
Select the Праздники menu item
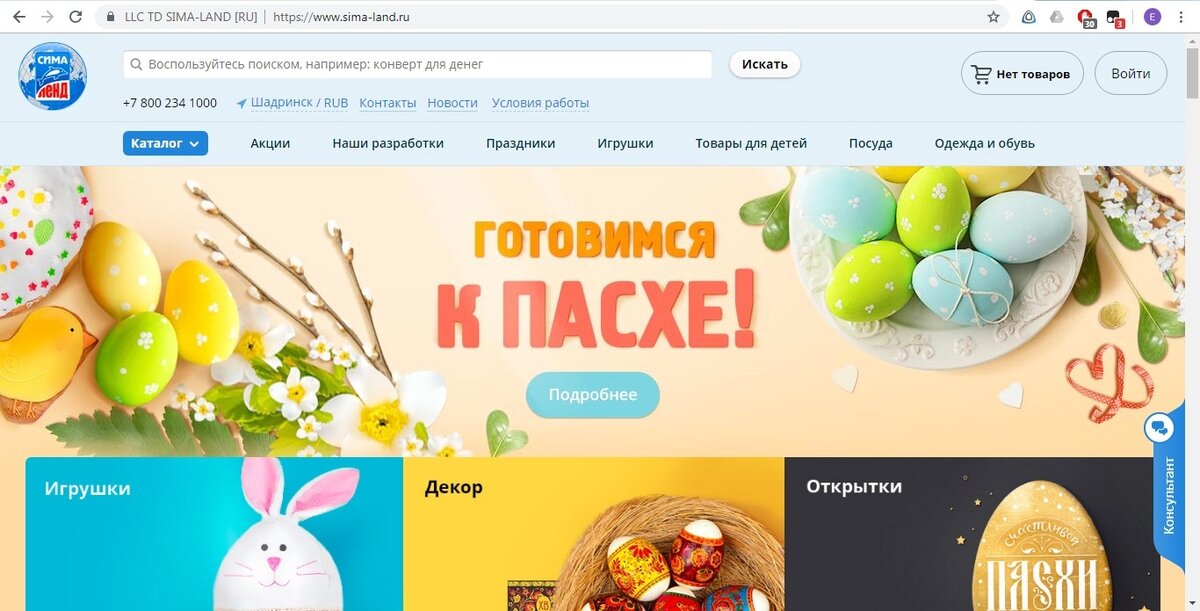(x=520, y=143)
